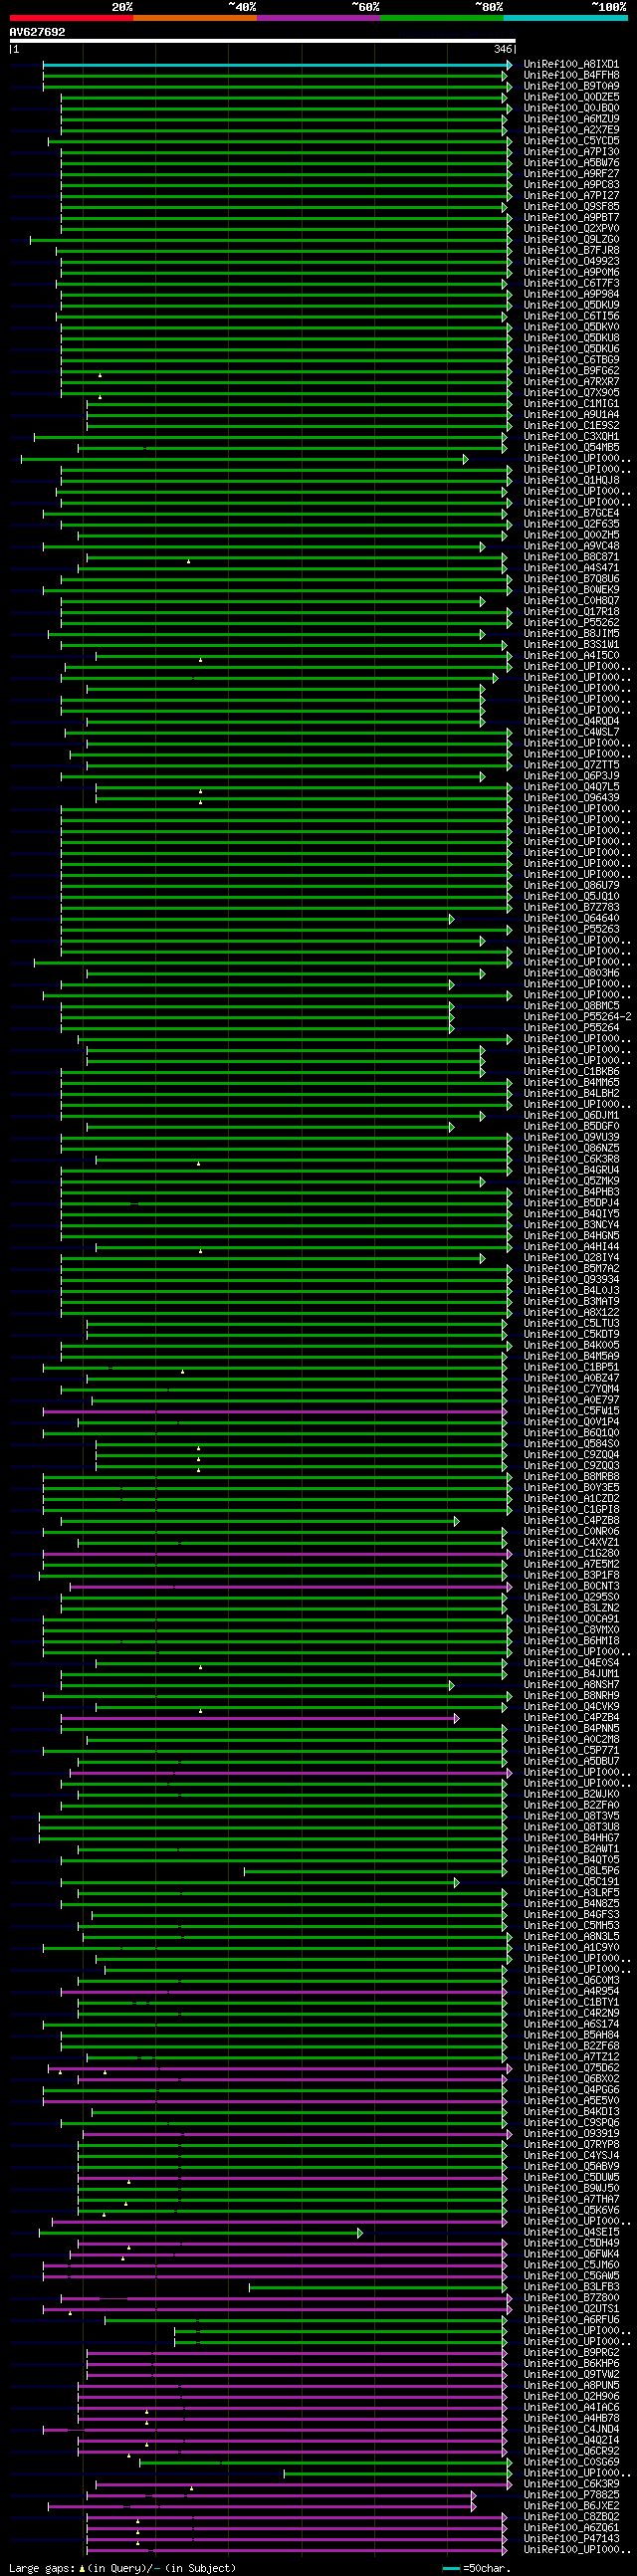
Task: Select hit label UniRef100_Q5DKU9
Action: click(571, 306)
